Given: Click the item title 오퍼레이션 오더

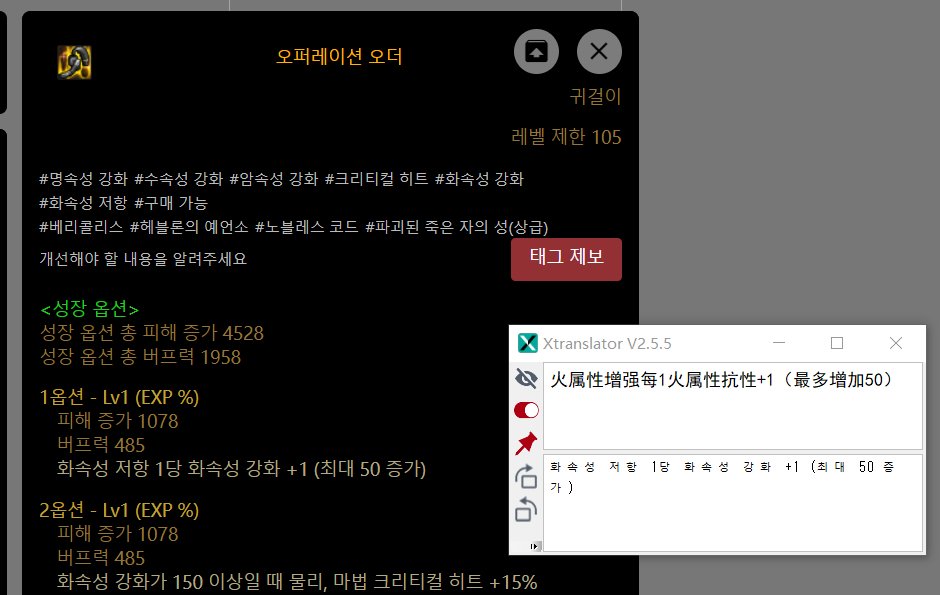Looking at the screenshot, I should [339, 56].
